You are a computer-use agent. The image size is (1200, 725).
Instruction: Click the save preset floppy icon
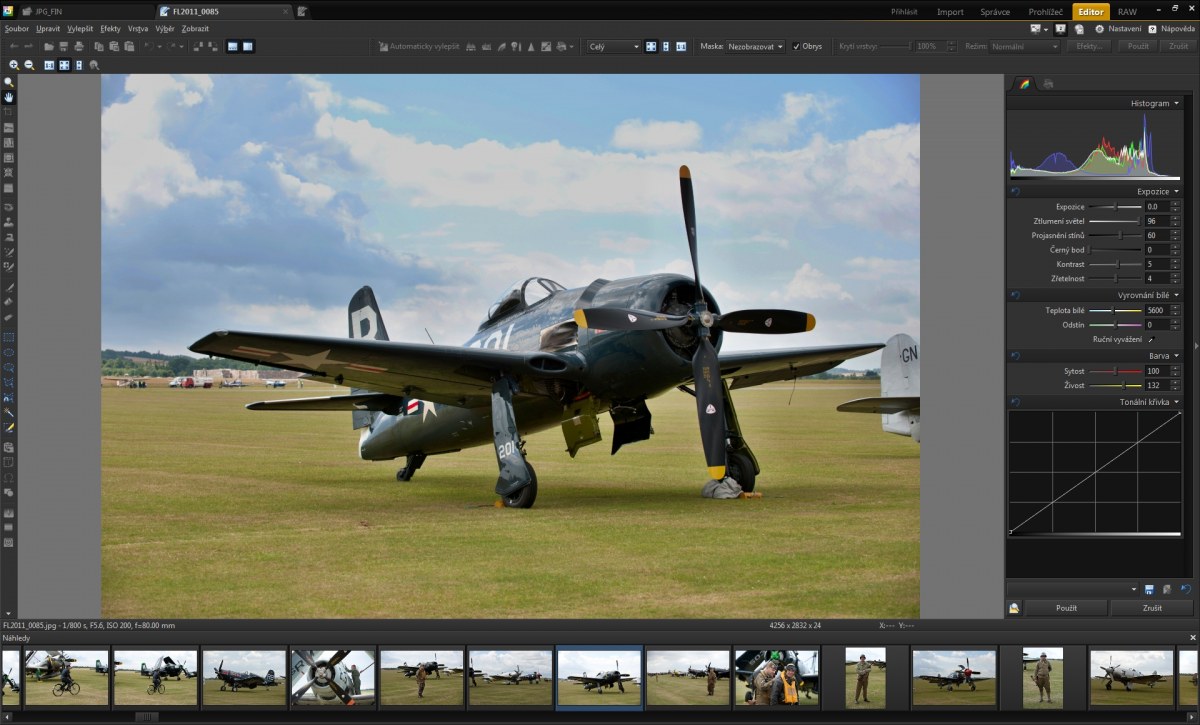click(1149, 590)
